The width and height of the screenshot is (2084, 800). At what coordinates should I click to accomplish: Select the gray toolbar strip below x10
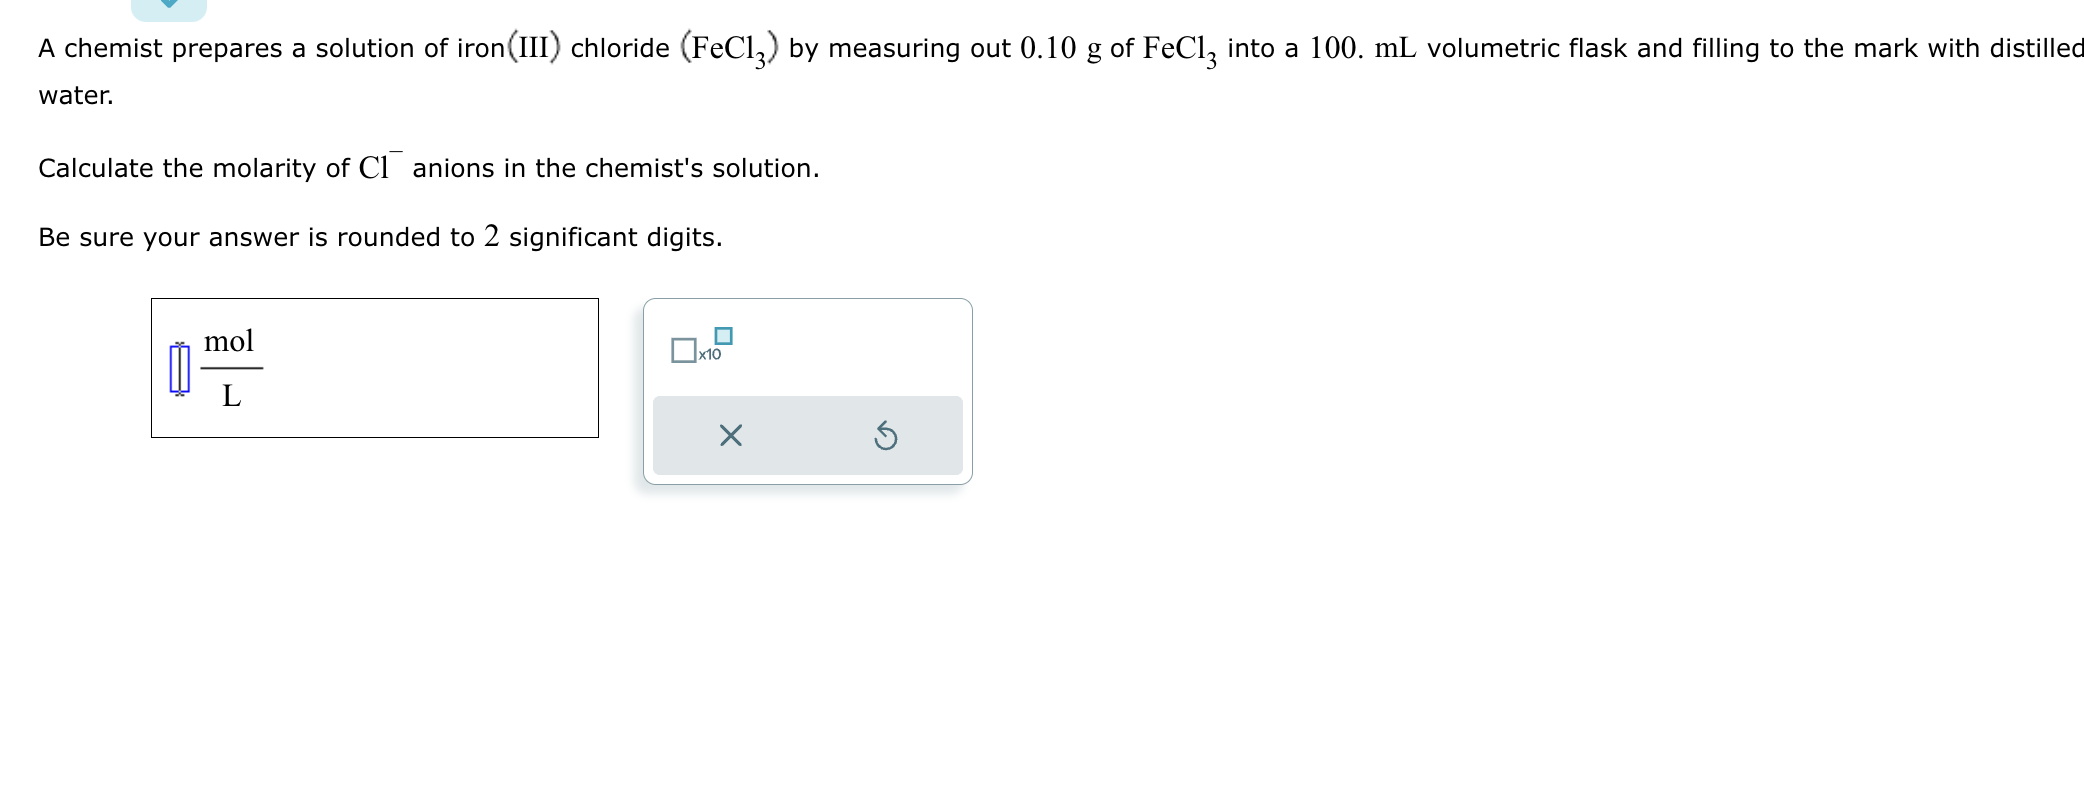point(806,435)
